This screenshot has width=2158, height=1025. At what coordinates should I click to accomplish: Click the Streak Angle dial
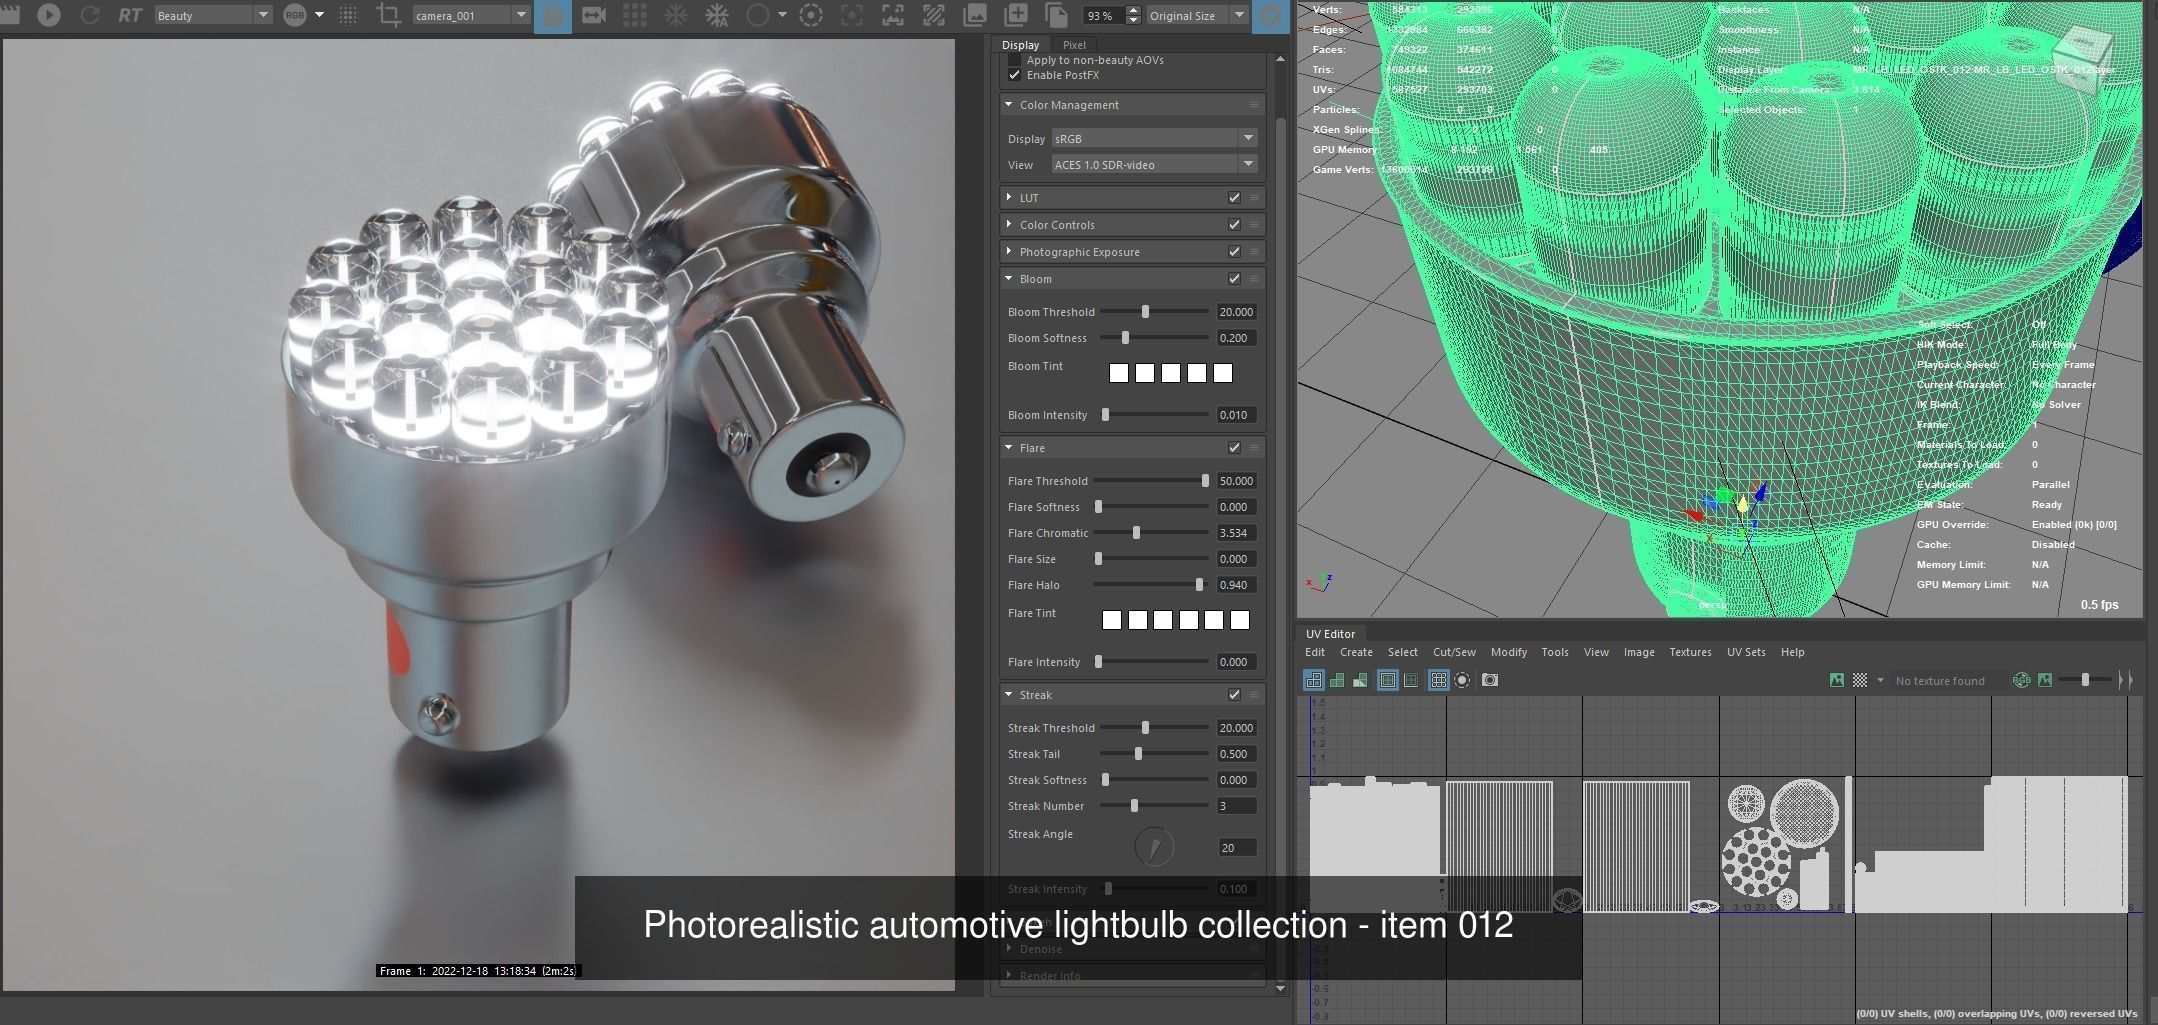click(x=1154, y=847)
